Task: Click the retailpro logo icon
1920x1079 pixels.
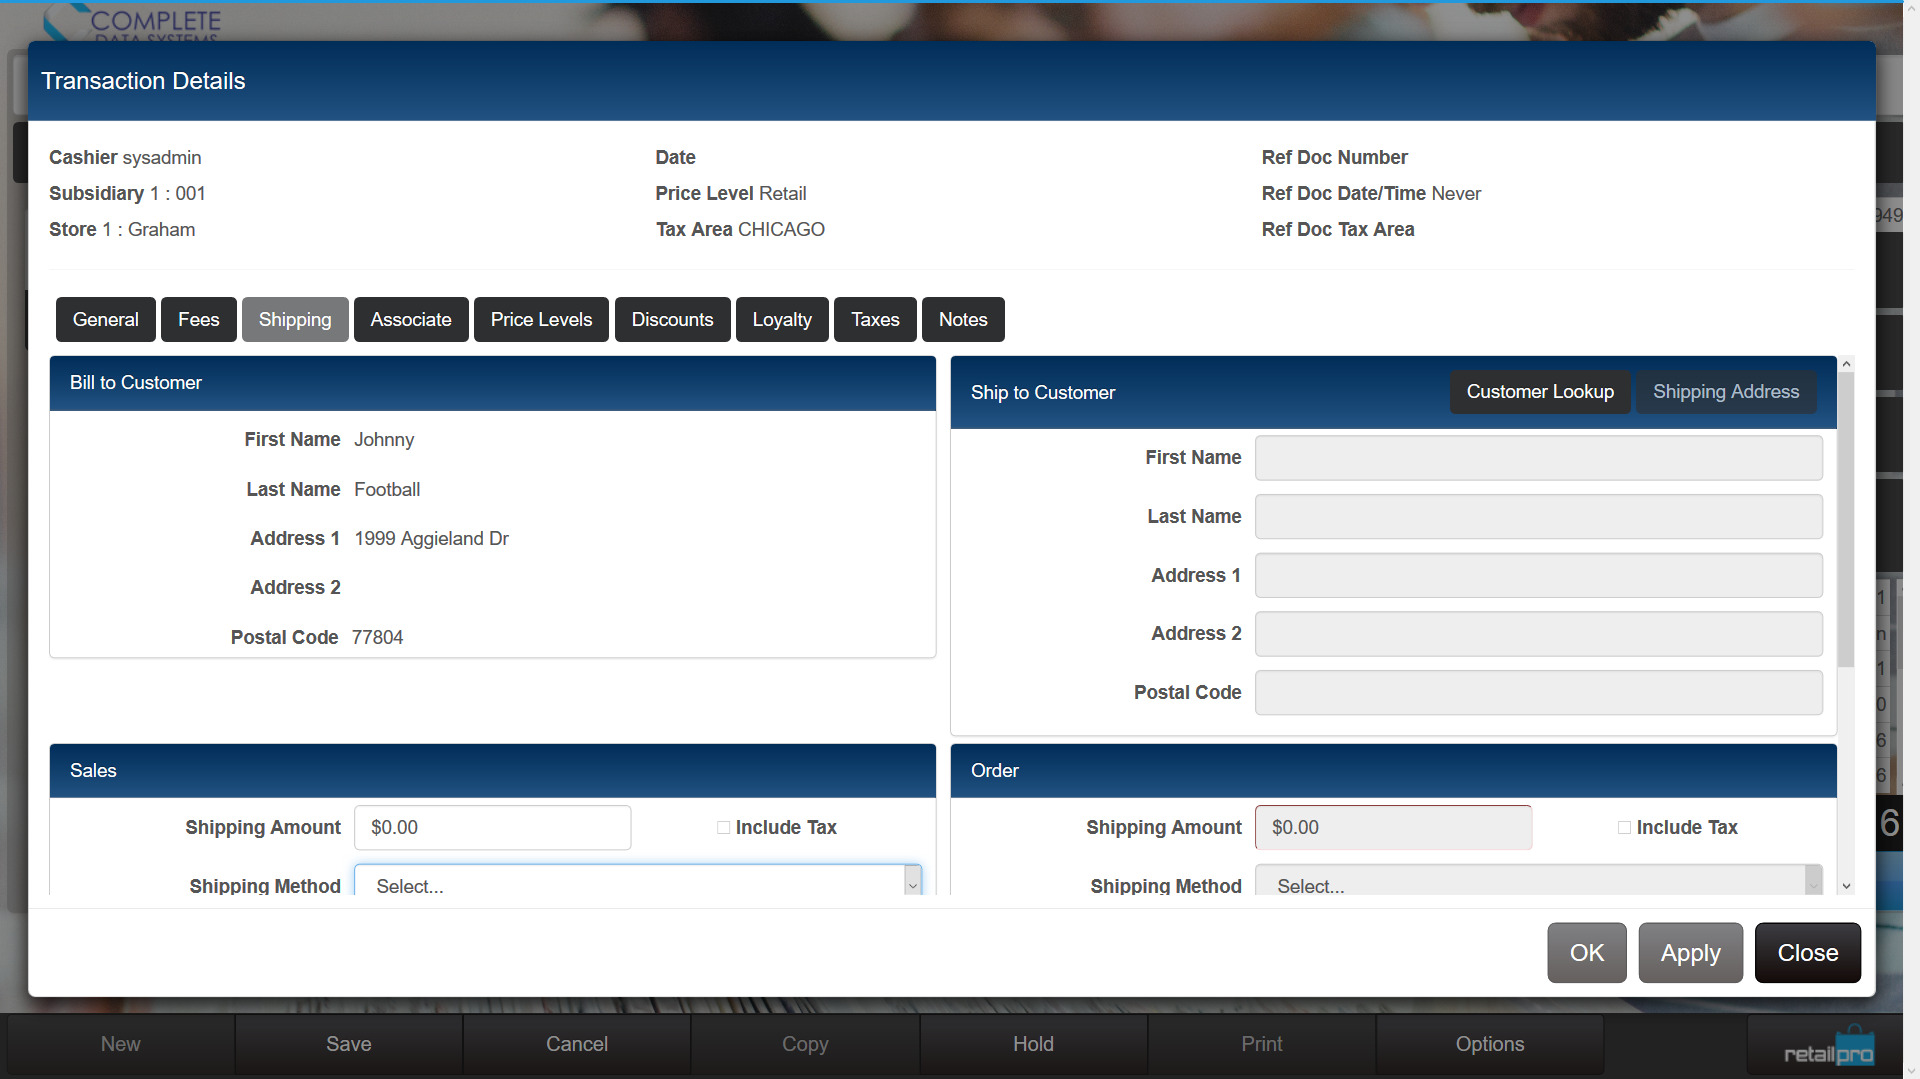Action: coord(1828,1048)
